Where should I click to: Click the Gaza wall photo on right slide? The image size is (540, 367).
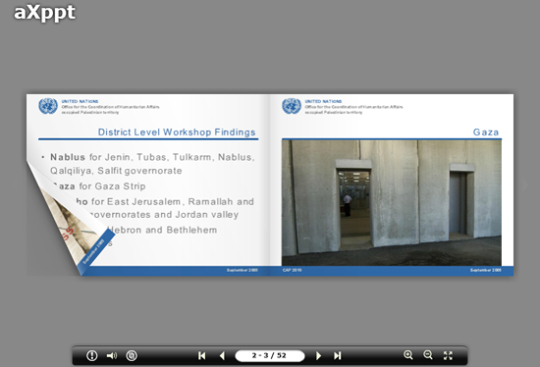pos(392,203)
